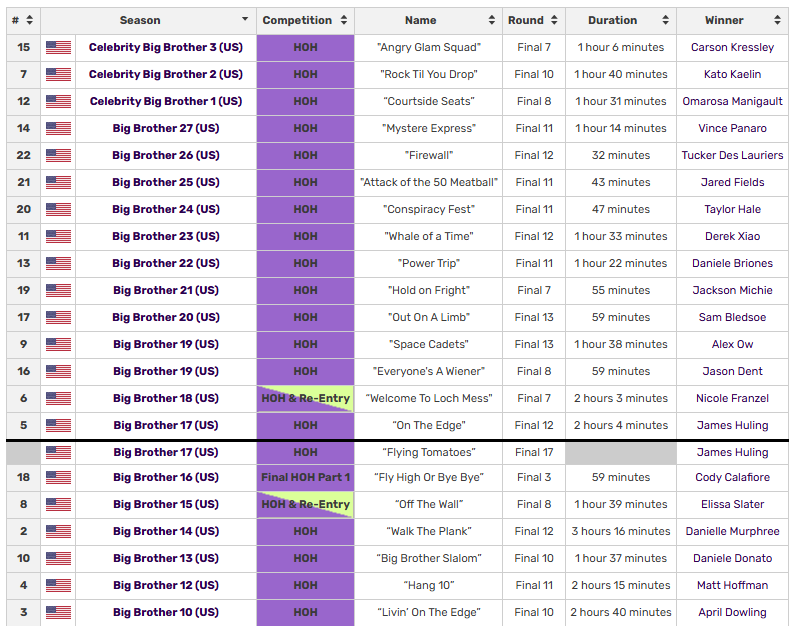Click US flag beside Big Brother 21
Image resolution: width=792 pixels, height=626 pixels.
[58, 291]
